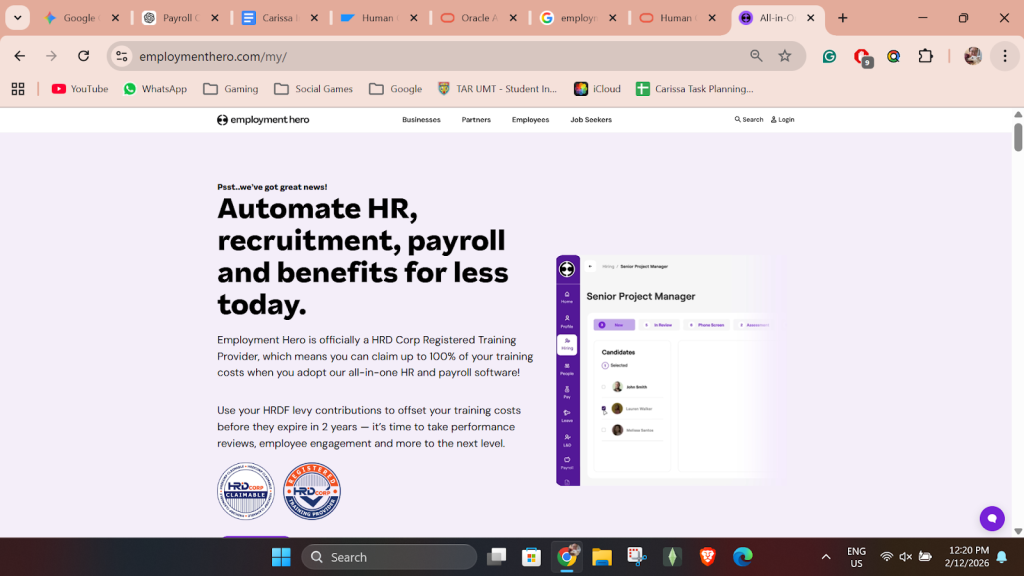Open the Windows Start menu
Image resolution: width=1024 pixels, height=576 pixels.
coord(281,557)
